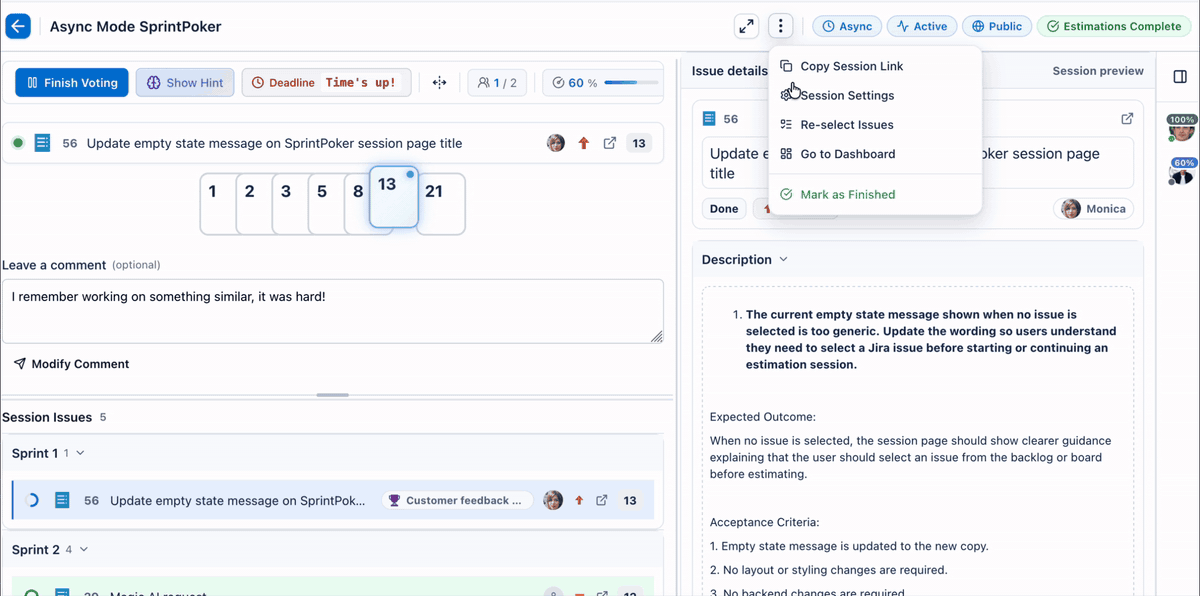Open Session Settings from menu

click(x=875, y=95)
